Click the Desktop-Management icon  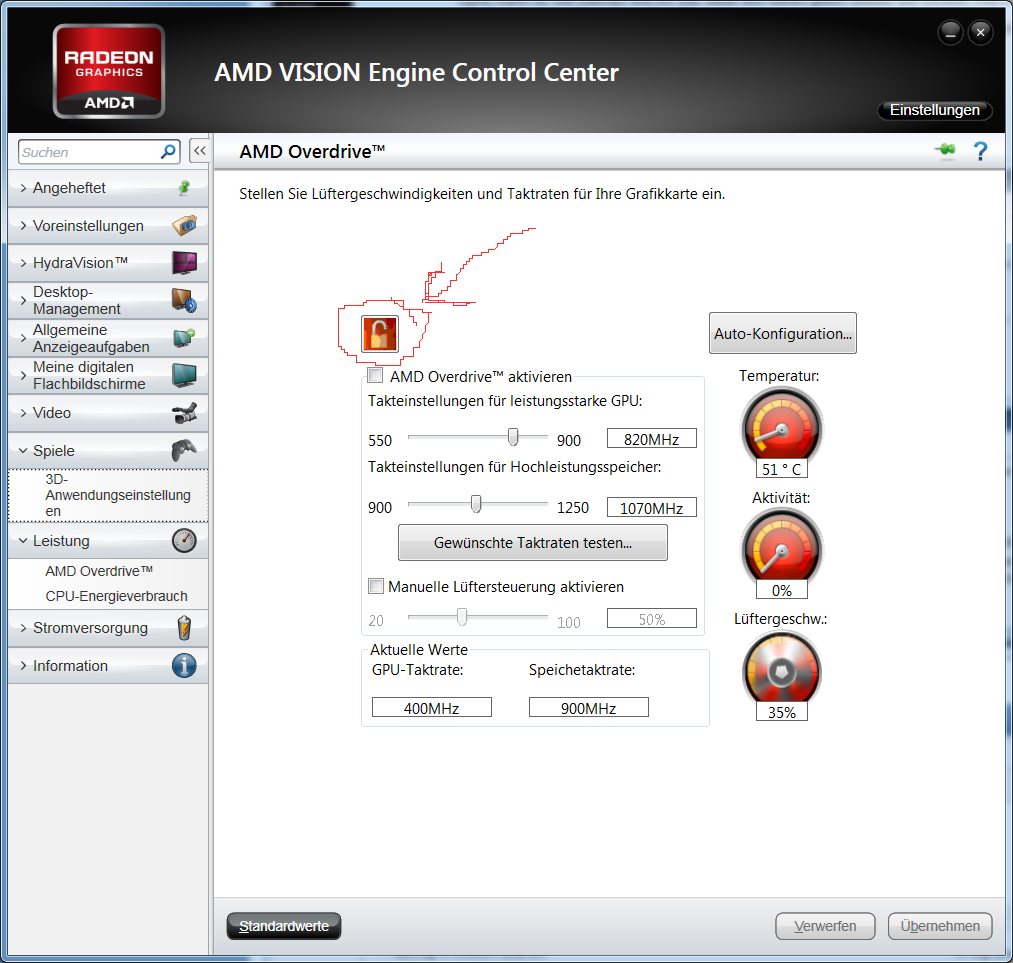click(x=184, y=300)
